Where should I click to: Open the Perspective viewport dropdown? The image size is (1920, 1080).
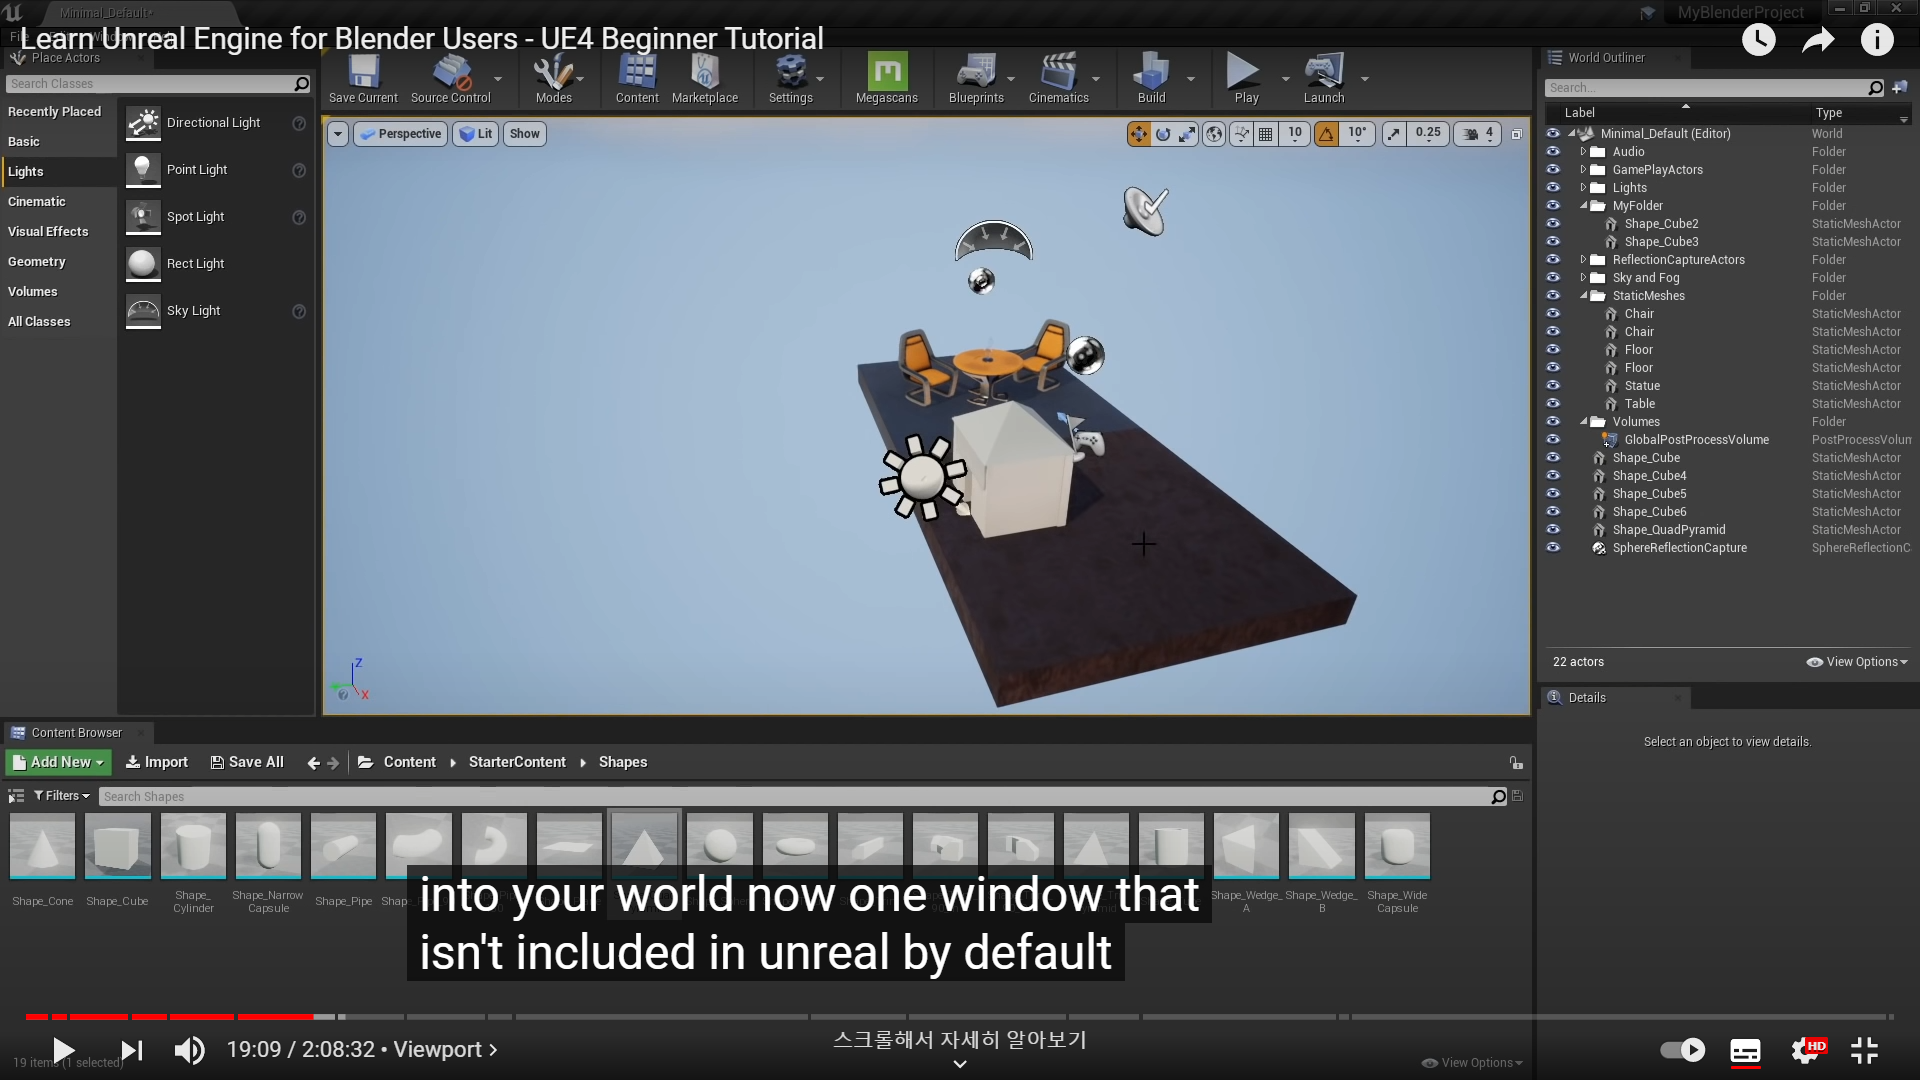tap(400, 134)
